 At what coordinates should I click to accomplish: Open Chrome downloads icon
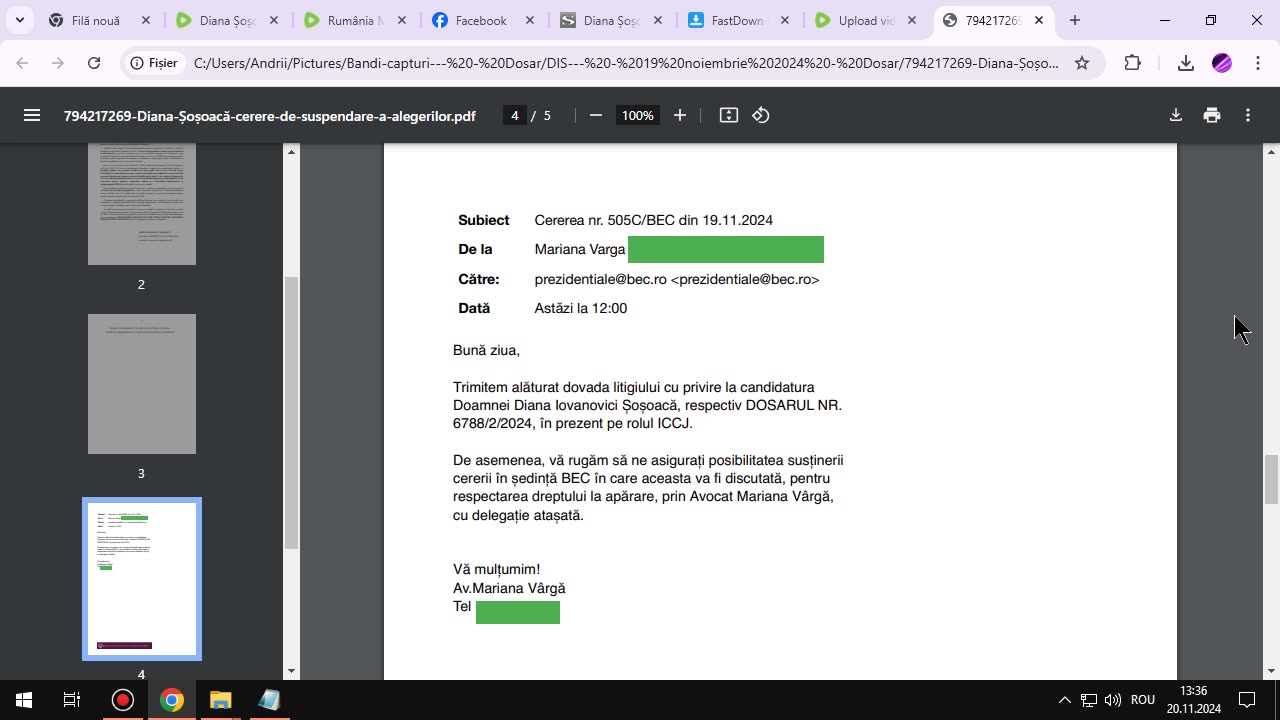[x=1186, y=63]
